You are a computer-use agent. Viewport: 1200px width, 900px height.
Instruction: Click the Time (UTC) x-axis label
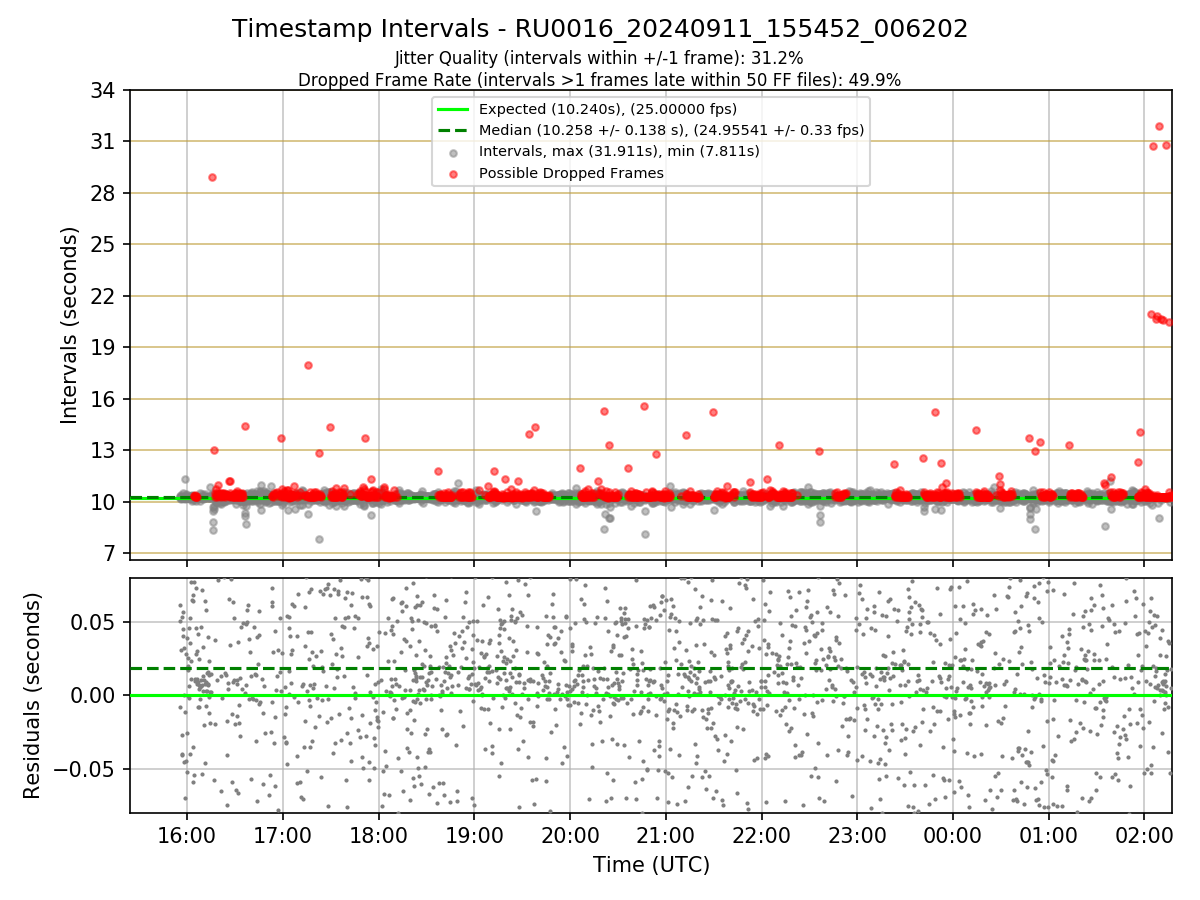(x=651, y=865)
